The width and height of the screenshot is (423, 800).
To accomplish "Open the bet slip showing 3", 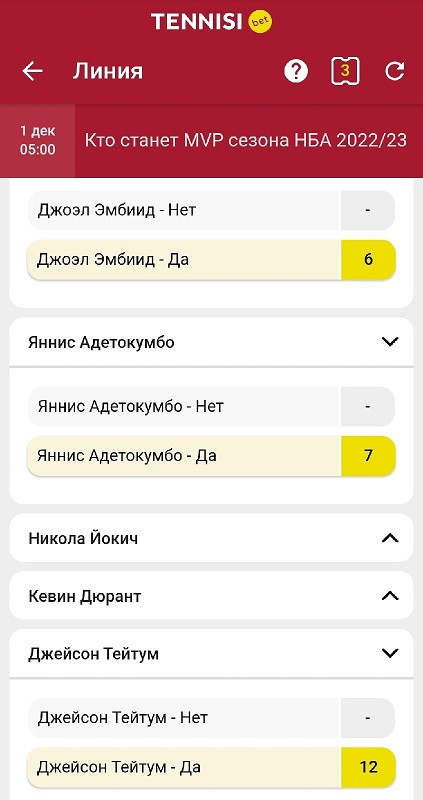I will point(345,71).
